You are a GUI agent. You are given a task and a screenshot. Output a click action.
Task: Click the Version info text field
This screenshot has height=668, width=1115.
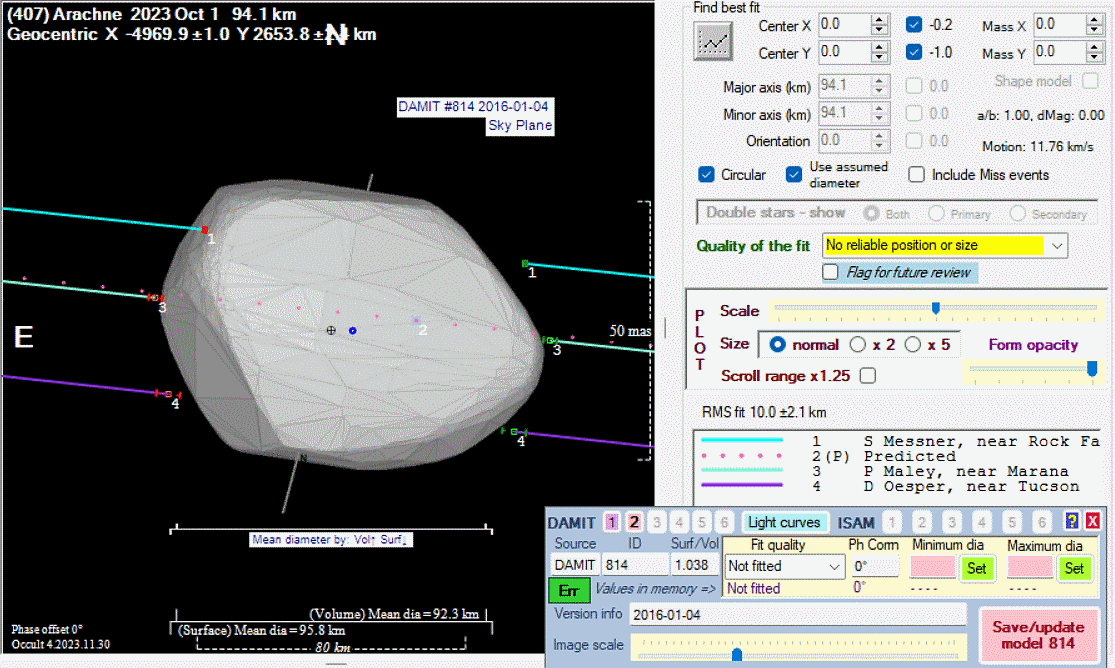pyautogui.click(x=796, y=614)
